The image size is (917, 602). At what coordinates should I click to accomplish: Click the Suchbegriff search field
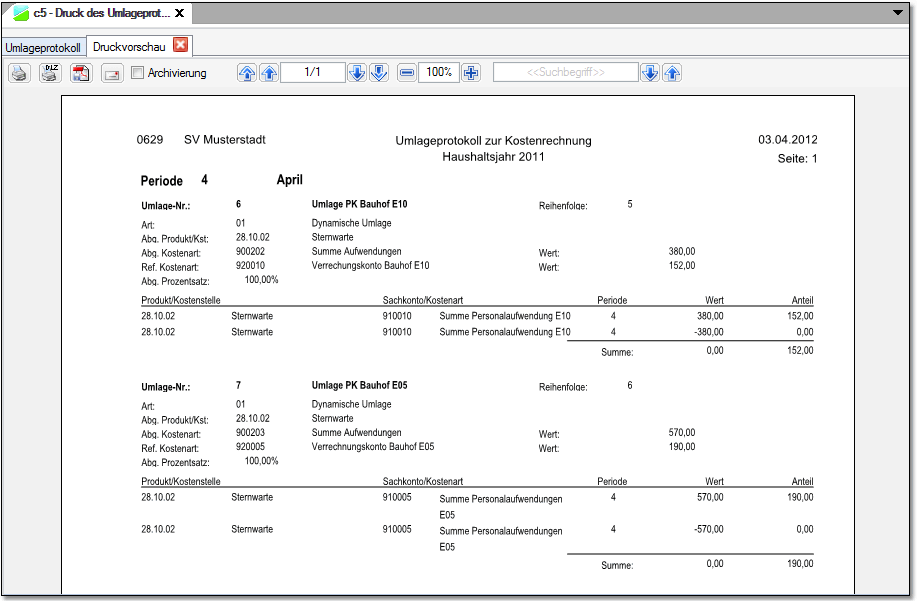pyautogui.click(x=565, y=73)
